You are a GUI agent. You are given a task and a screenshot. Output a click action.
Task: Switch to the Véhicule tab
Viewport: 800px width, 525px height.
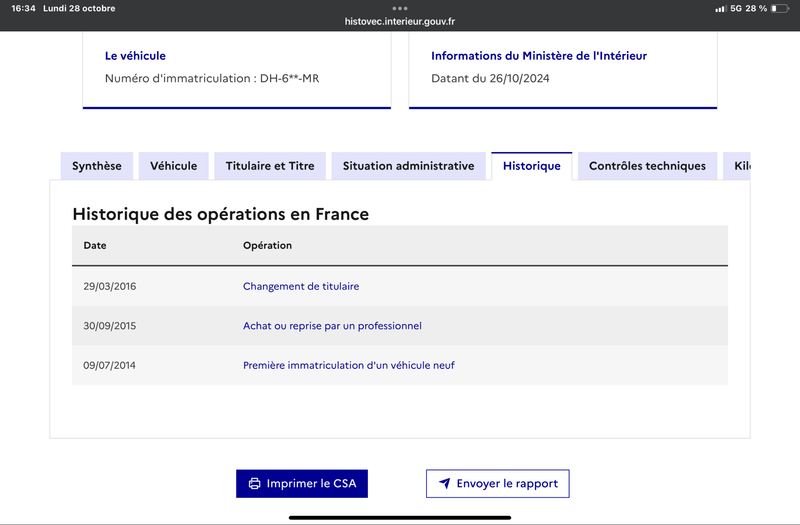pos(173,166)
